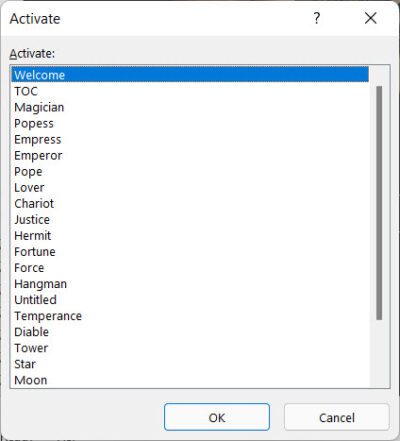Pick Chariot in the sheet list
The width and height of the screenshot is (400, 441).
coord(190,203)
